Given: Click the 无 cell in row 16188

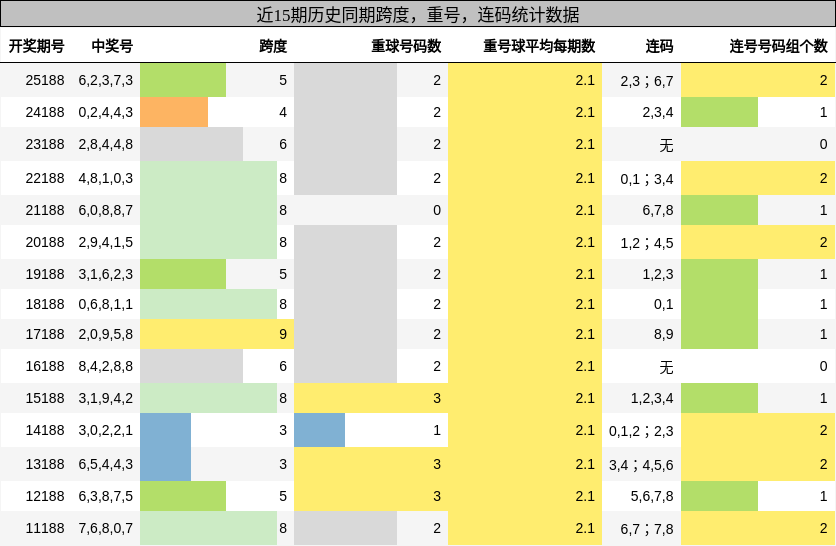Looking at the screenshot, I should [666, 367].
